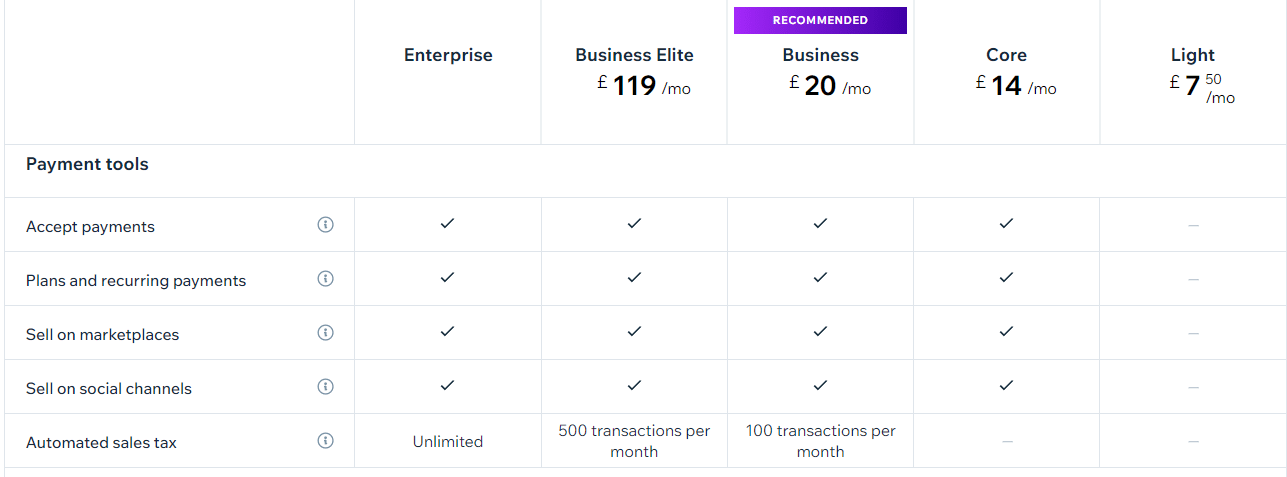Click Enterprise checkmark for Accept payments
This screenshot has height=477, width=1287.
(448, 224)
